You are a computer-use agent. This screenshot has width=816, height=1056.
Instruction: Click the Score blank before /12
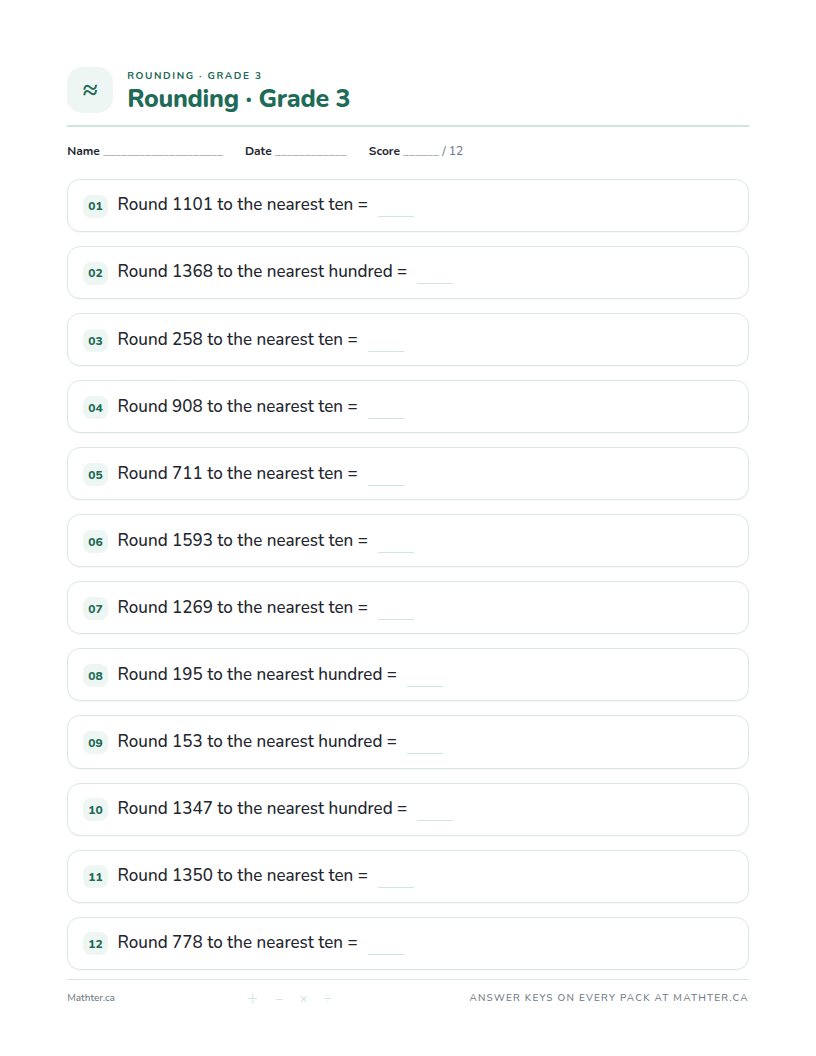pos(421,154)
